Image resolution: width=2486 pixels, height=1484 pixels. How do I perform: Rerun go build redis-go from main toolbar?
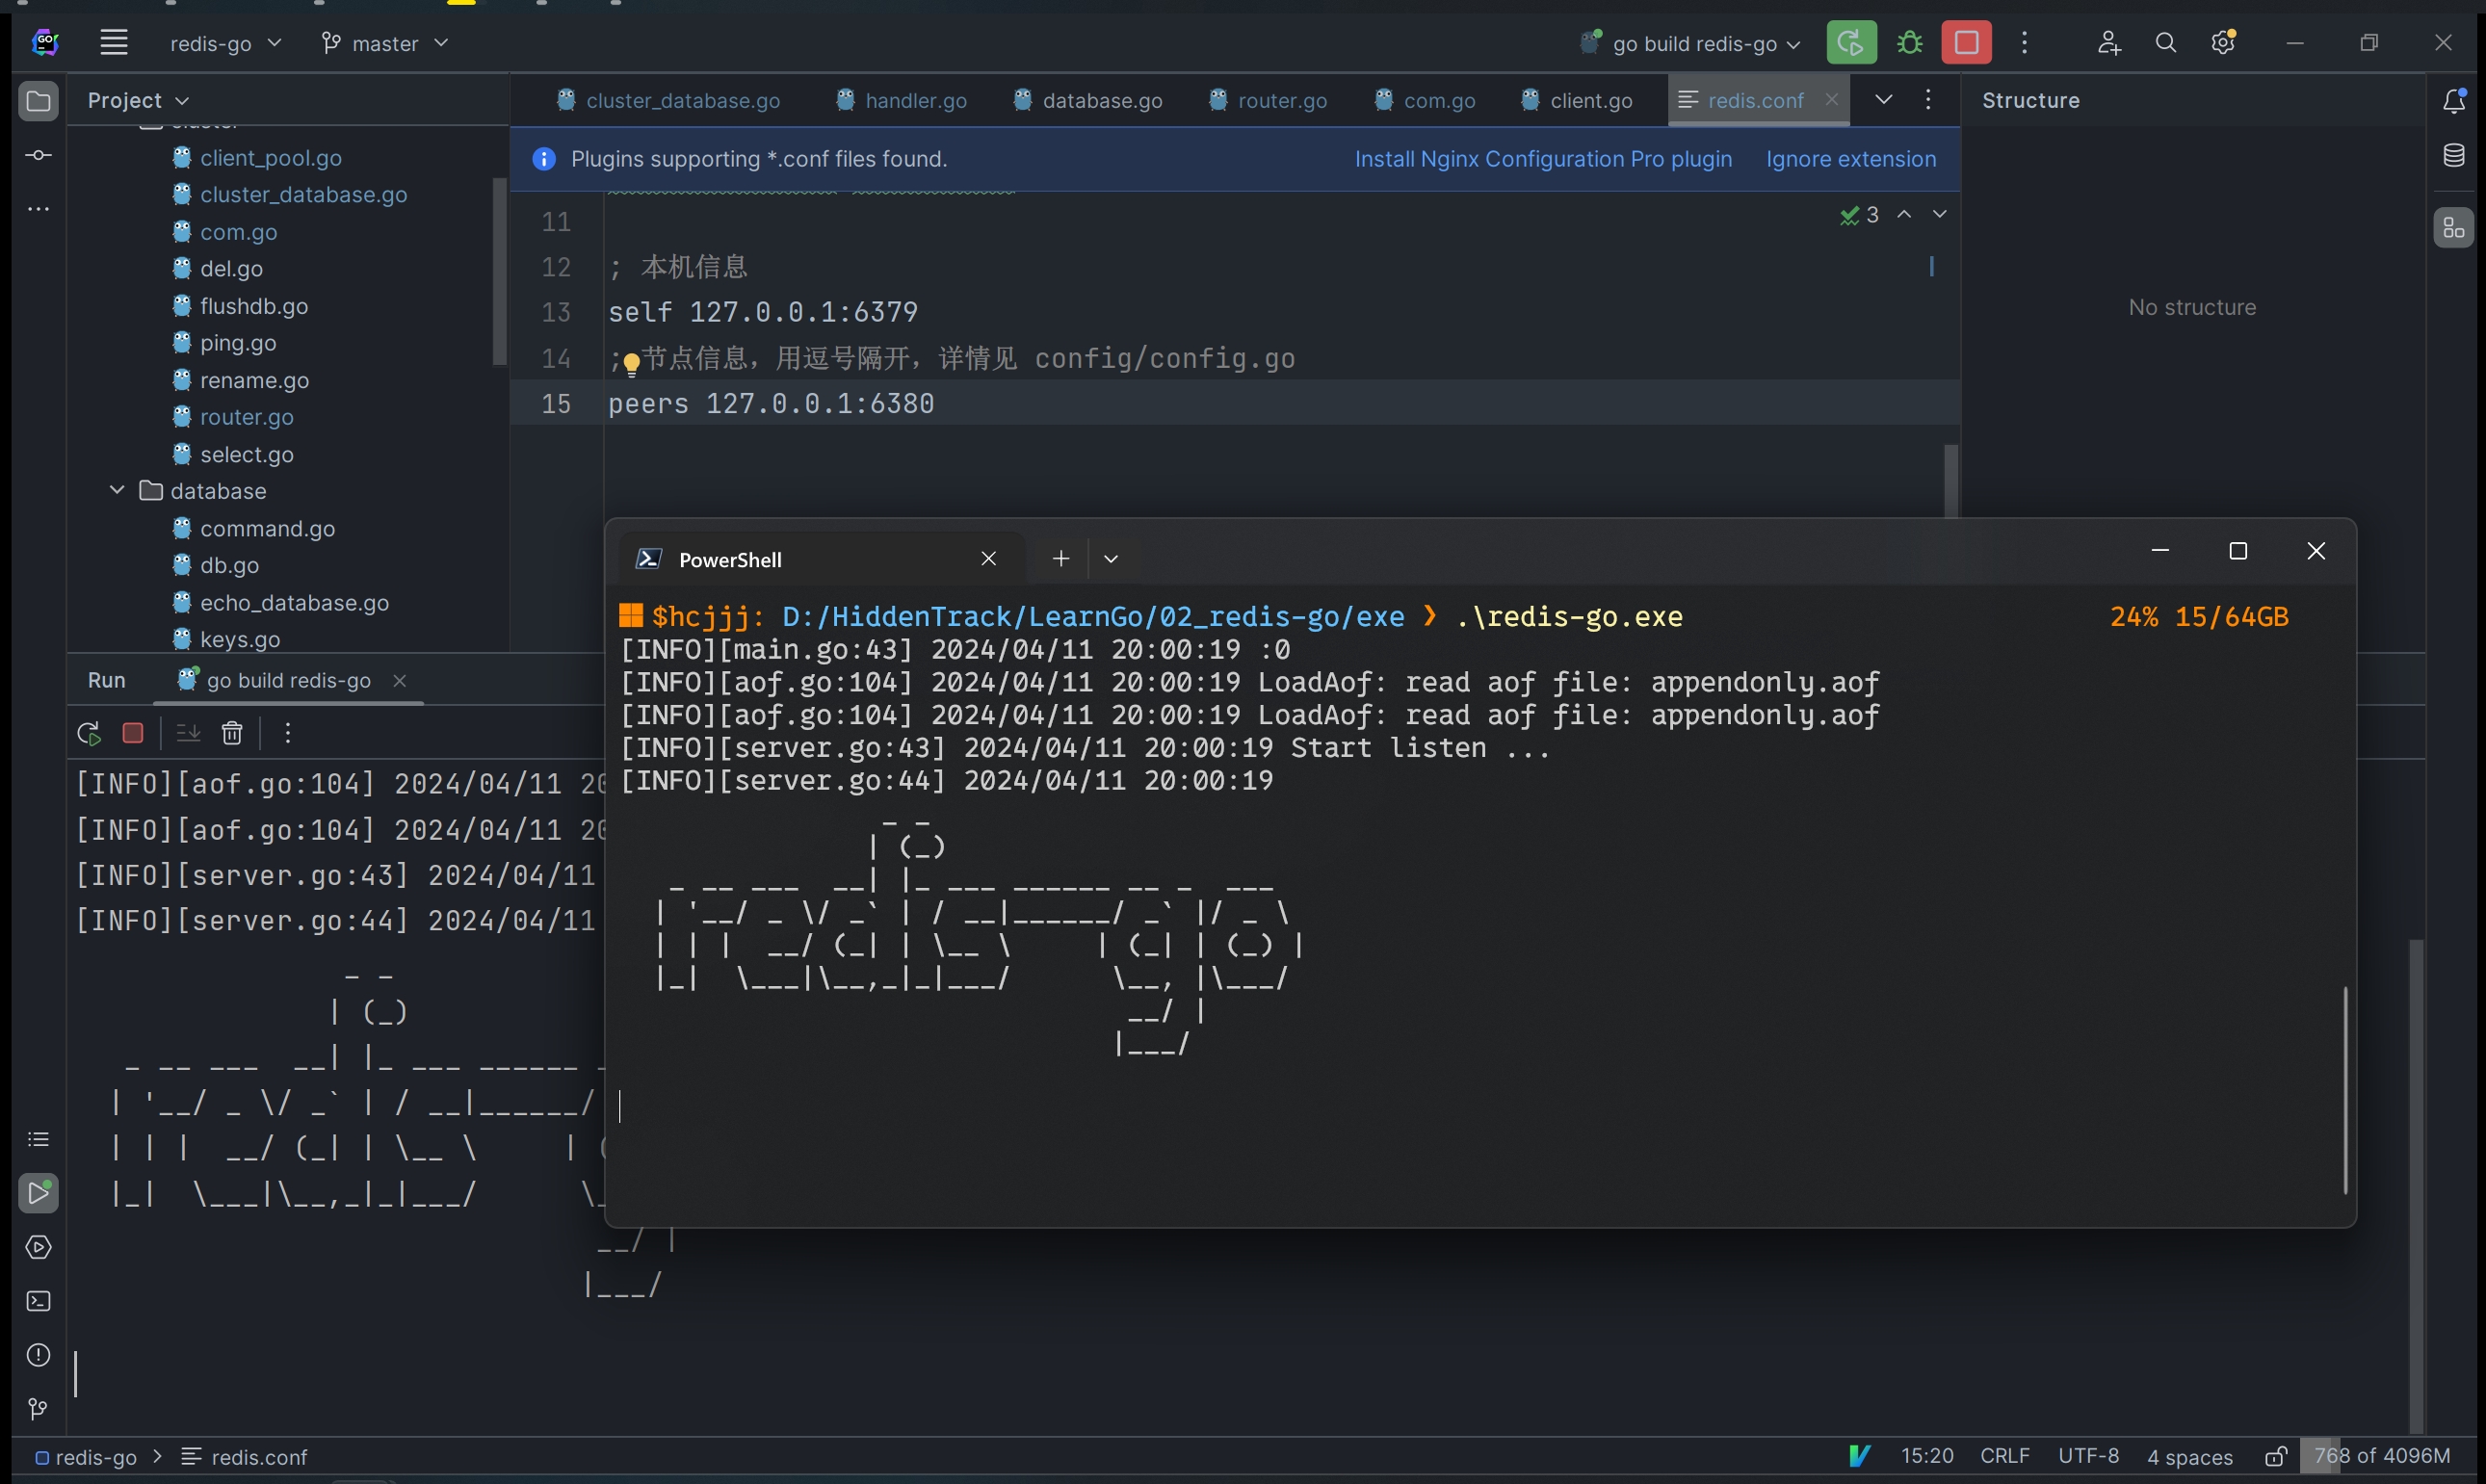[x=1850, y=43]
